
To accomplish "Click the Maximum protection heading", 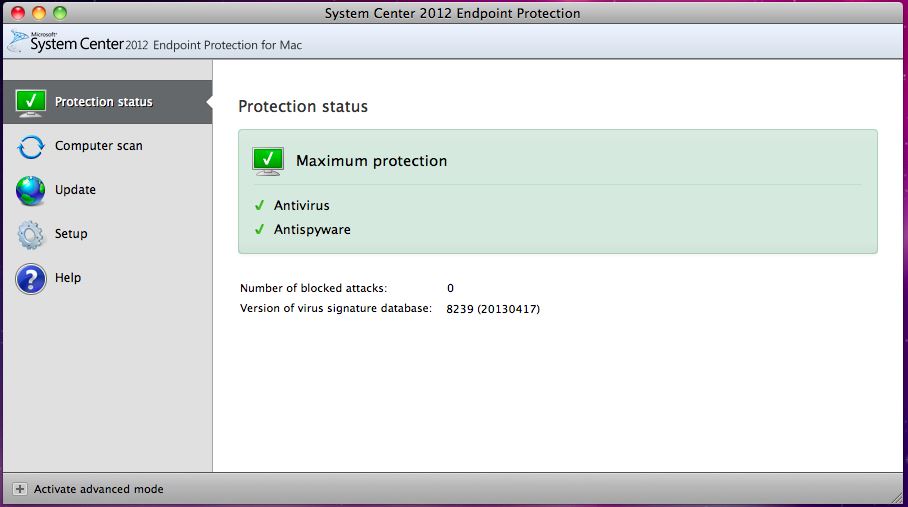I will point(371,161).
